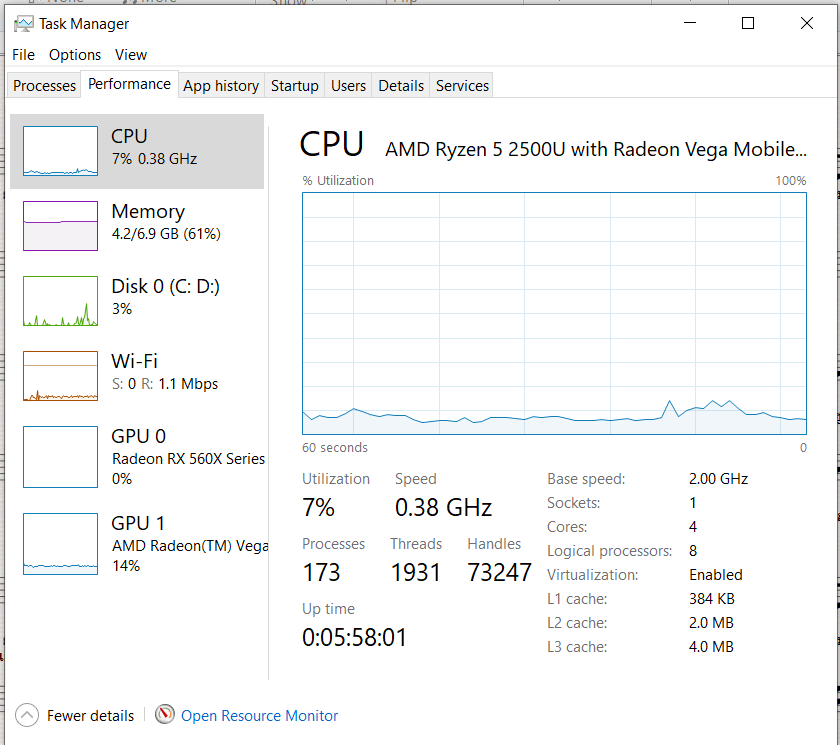Switch to the Details tab
This screenshot has width=840, height=745.
(401, 86)
